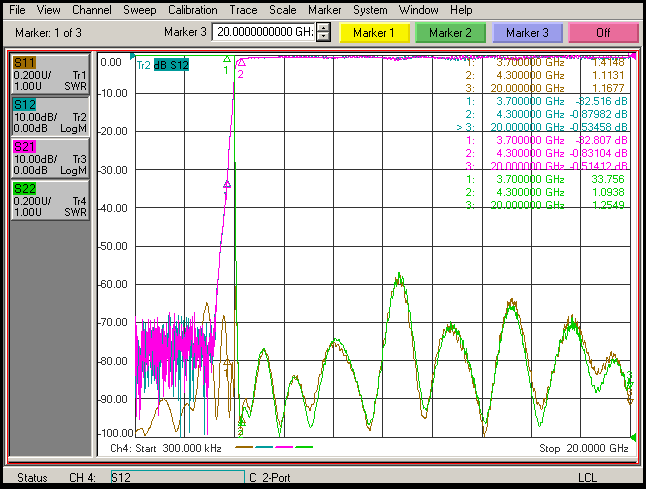Open the Trace menu
646x489 pixels.
[x=243, y=9]
